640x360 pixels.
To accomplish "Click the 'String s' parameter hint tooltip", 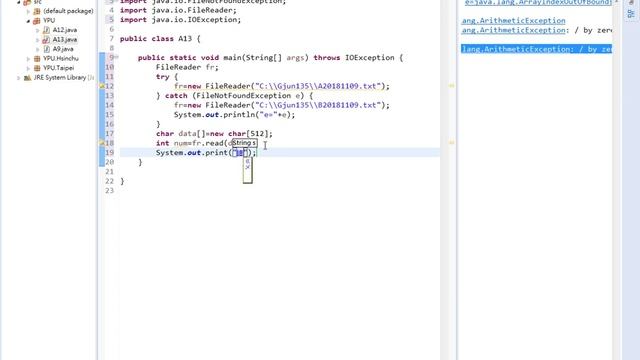I will 244,143.
